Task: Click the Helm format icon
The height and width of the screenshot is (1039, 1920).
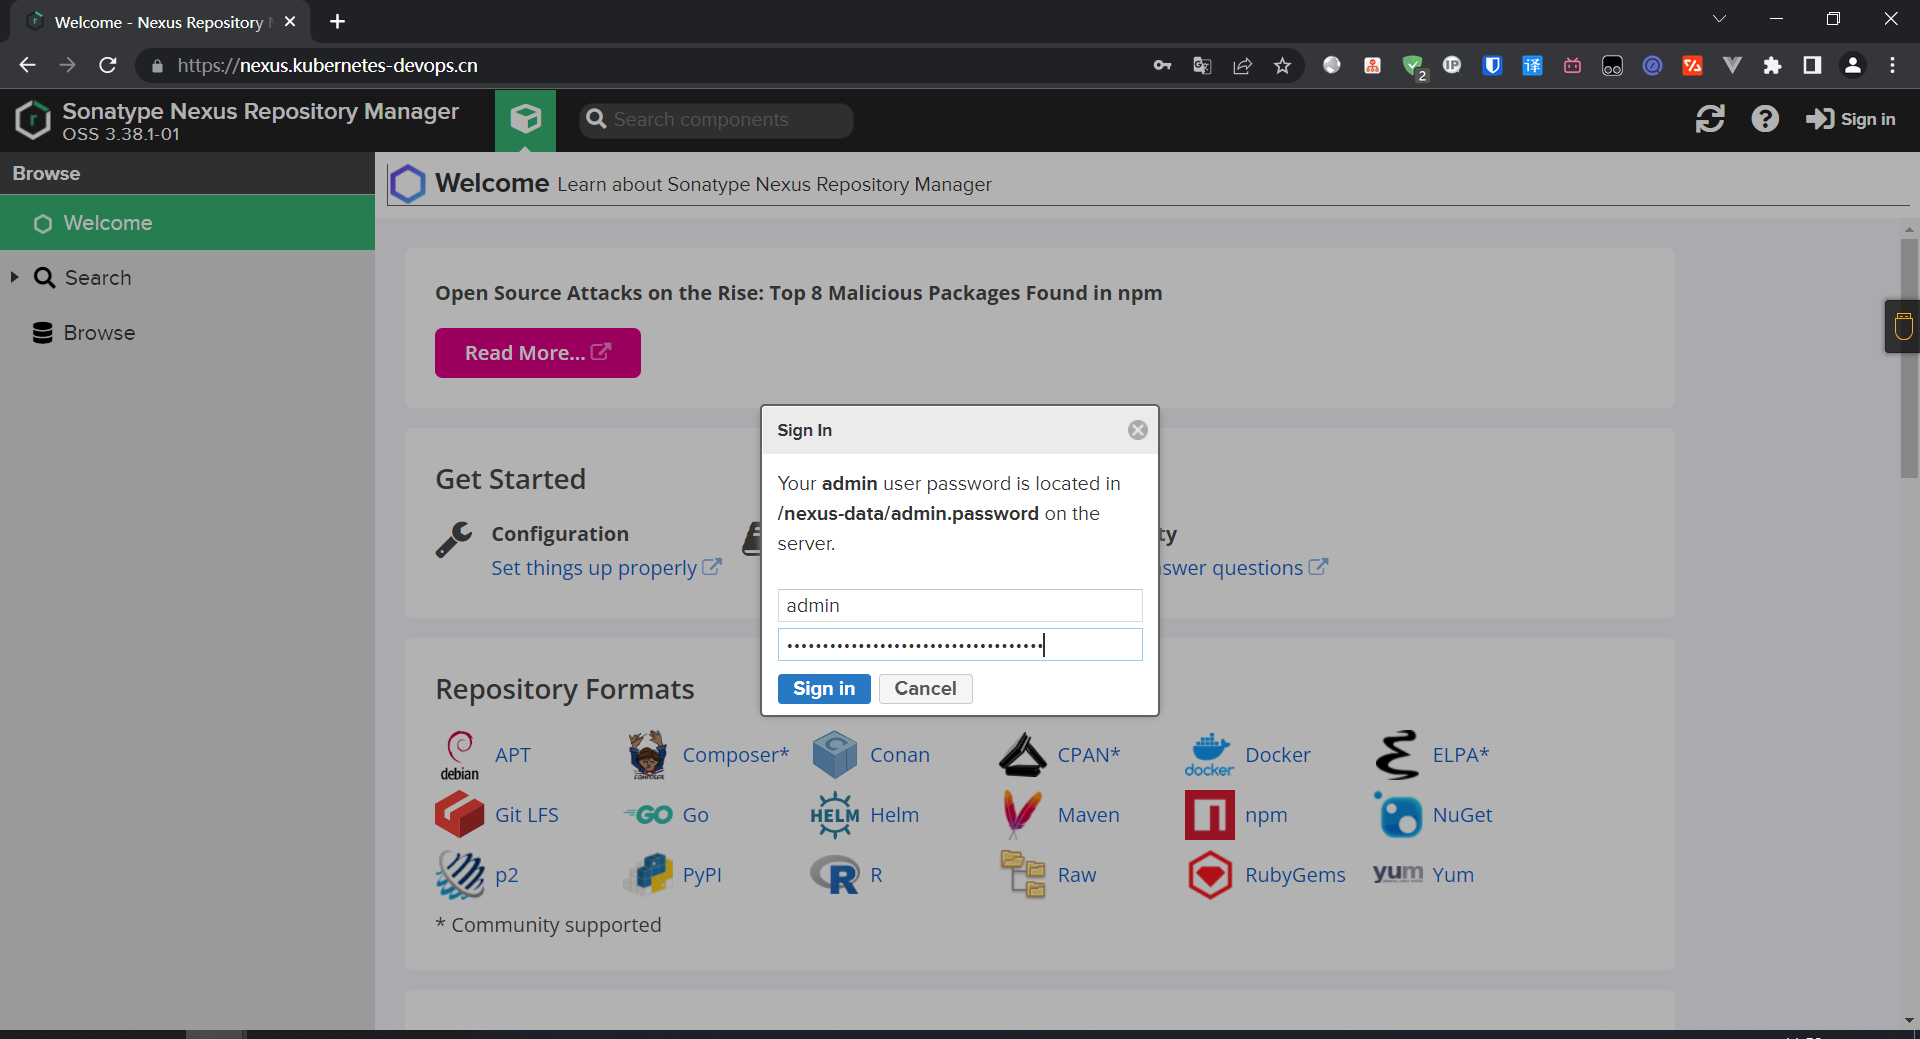Action: (835, 815)
